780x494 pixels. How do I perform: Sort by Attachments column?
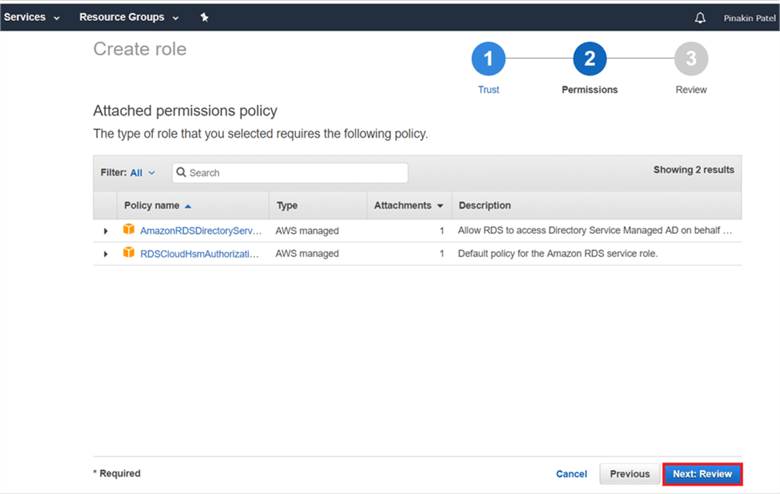pos(408,205)
